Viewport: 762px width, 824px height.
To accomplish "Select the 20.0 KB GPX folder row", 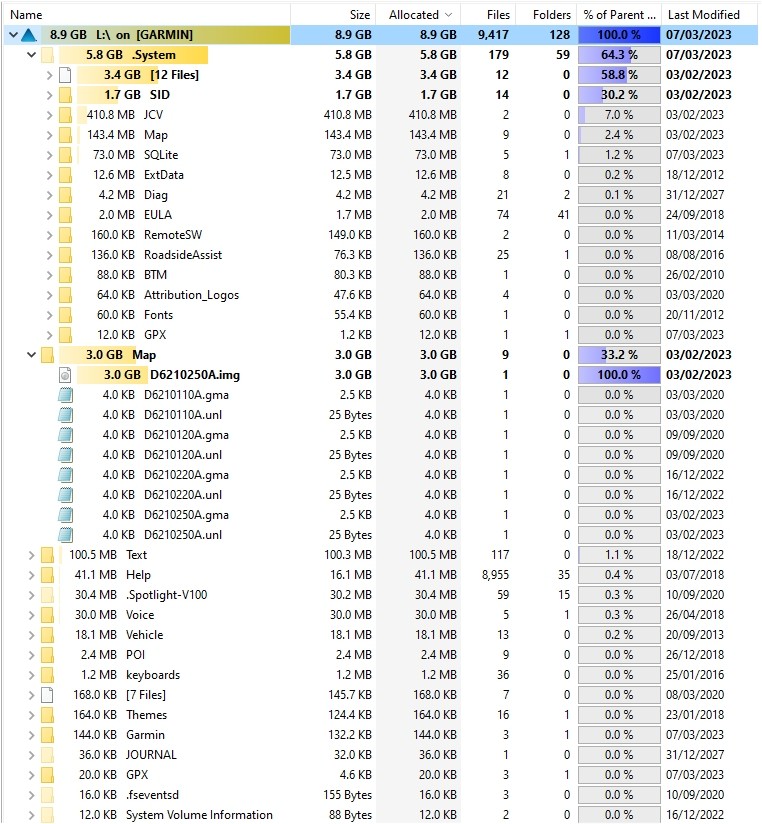I will (x=380, y=775).
